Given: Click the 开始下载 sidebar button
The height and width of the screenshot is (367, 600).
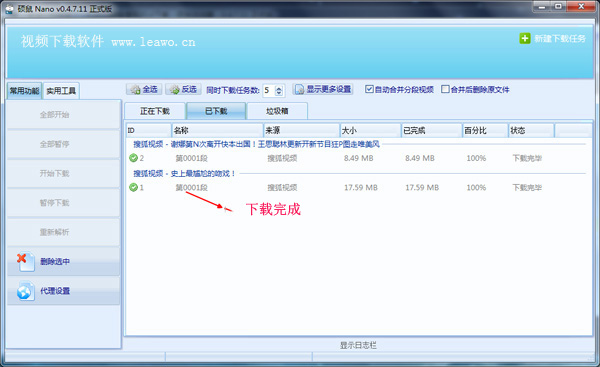Looking at the screenshot, I should point(64,173).
